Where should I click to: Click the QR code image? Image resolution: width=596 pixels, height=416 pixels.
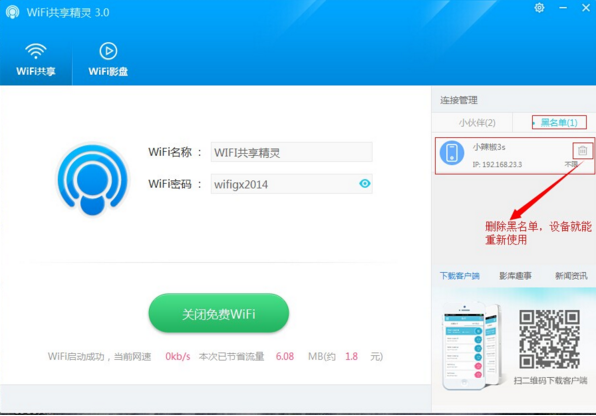click(x=549, y=339)
